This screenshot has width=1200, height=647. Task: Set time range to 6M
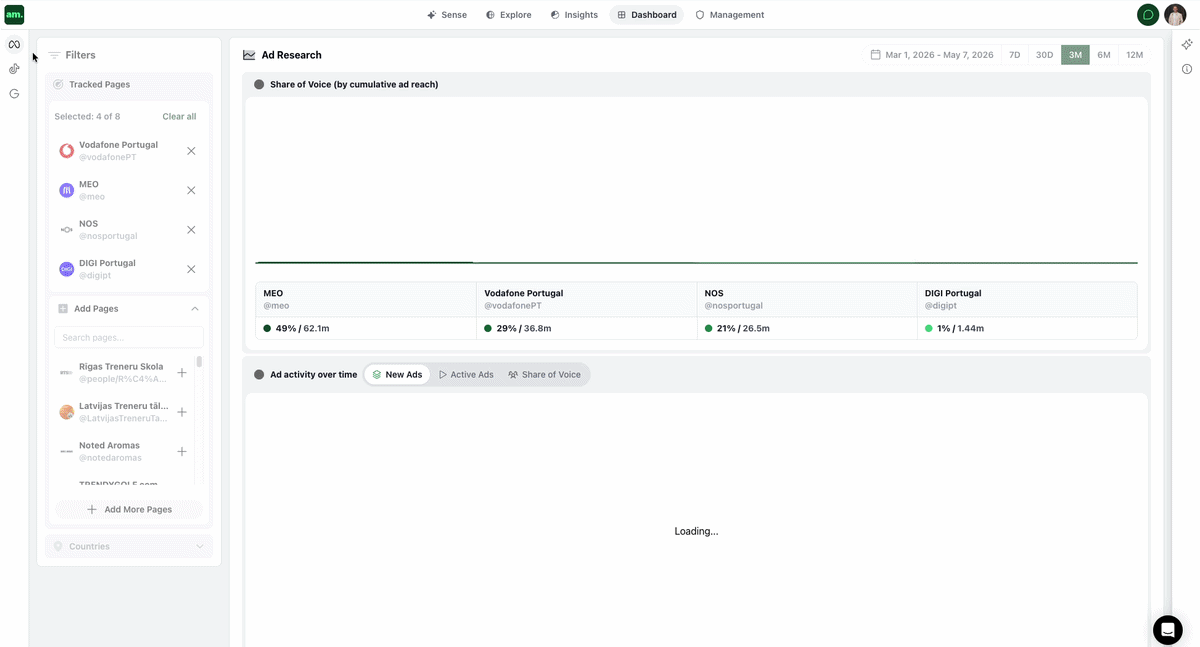pos(1104,55)
